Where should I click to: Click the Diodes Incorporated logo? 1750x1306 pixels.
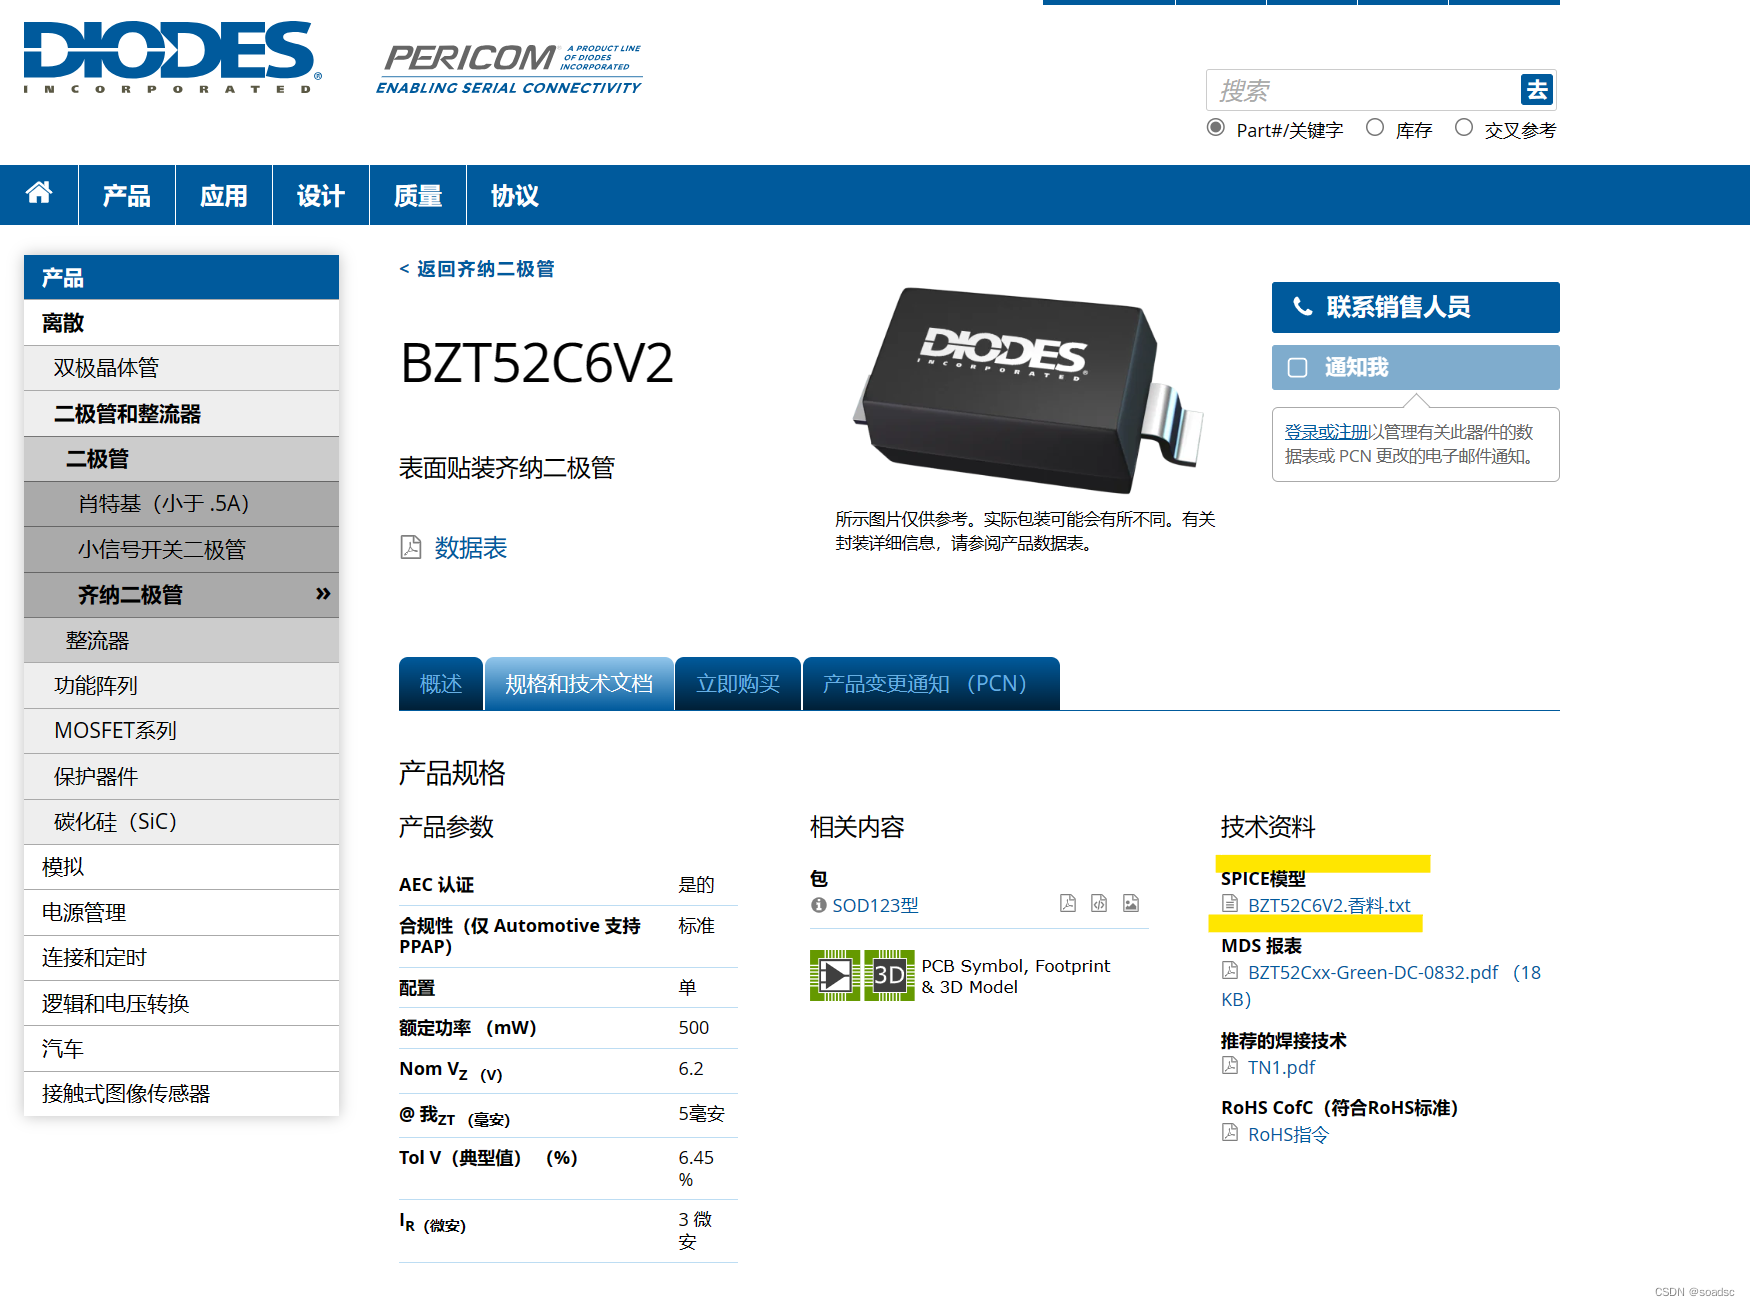tap(173, 58)
